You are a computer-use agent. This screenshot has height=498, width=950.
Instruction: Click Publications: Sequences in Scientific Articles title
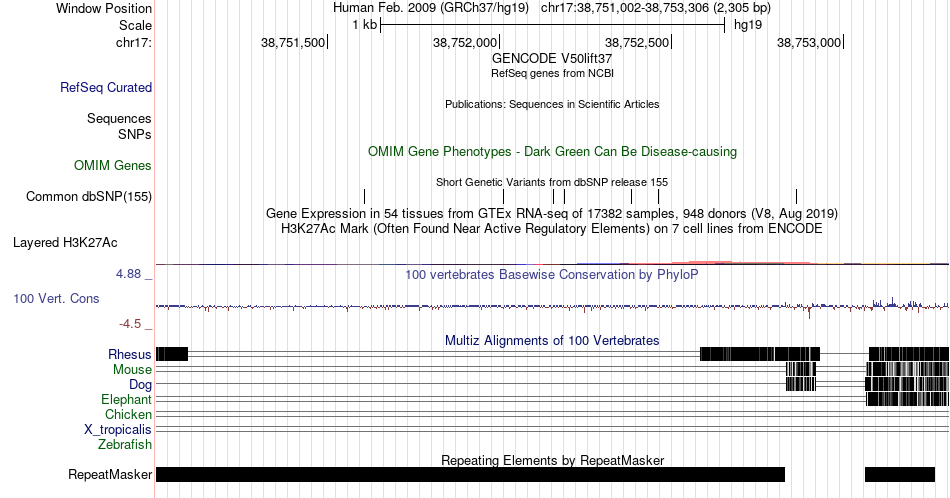click(x=552, y=104)
